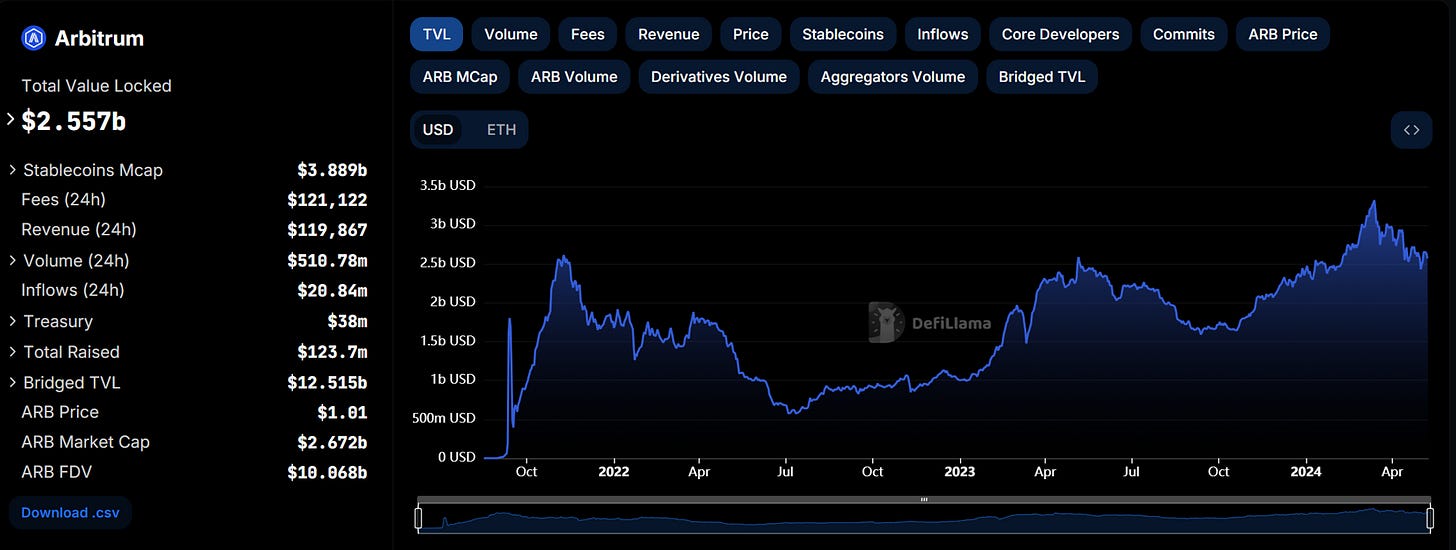Click the top grip of range selector
This screenshot has height=550, width=1456.
click(924, 499)
